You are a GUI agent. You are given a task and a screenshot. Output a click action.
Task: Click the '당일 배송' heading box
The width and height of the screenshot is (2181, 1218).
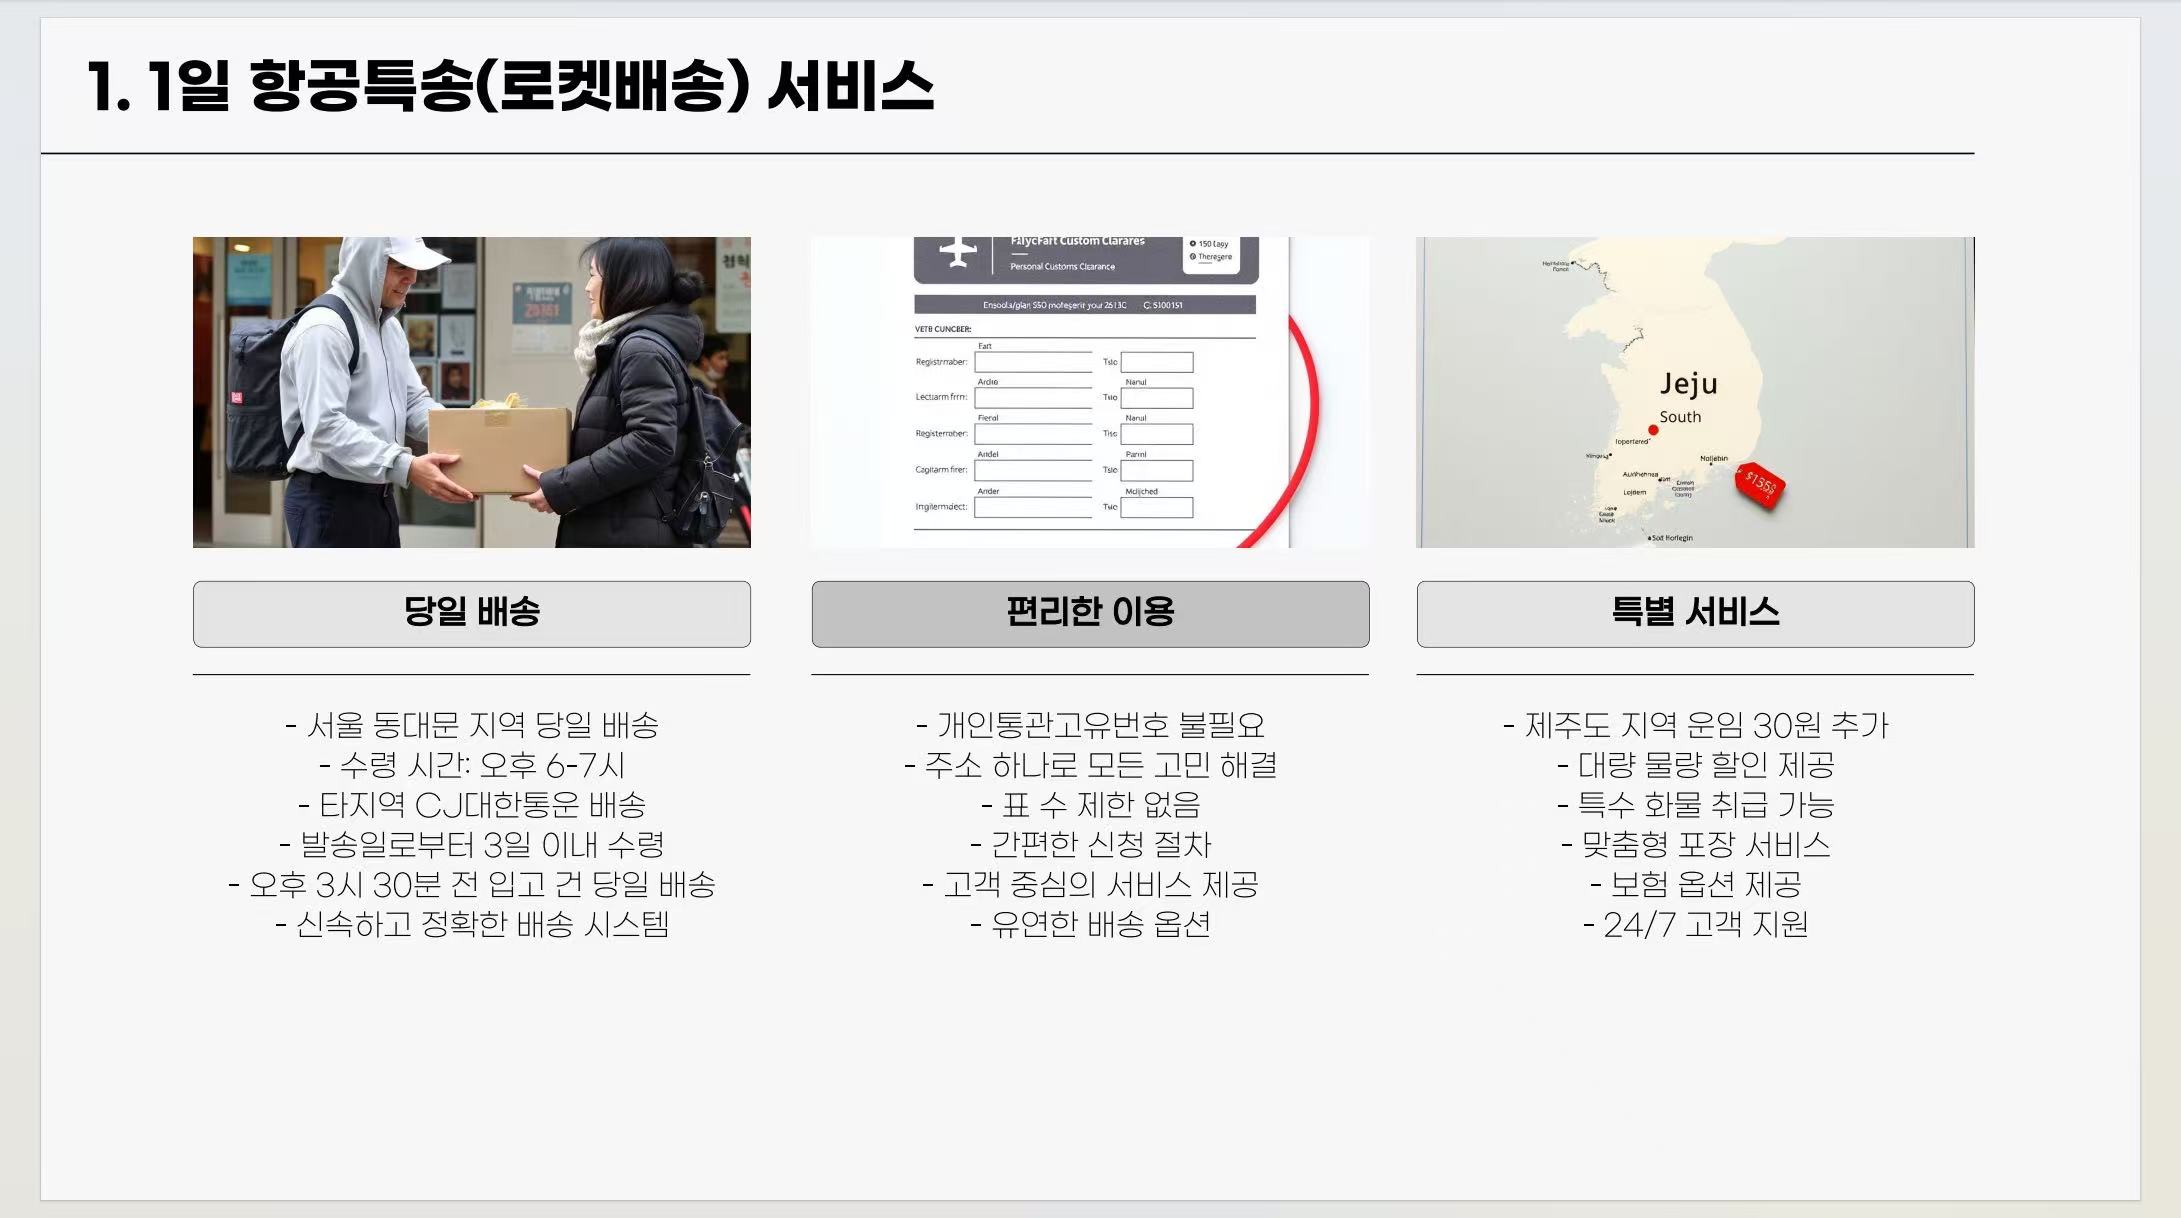click(472, 614)
